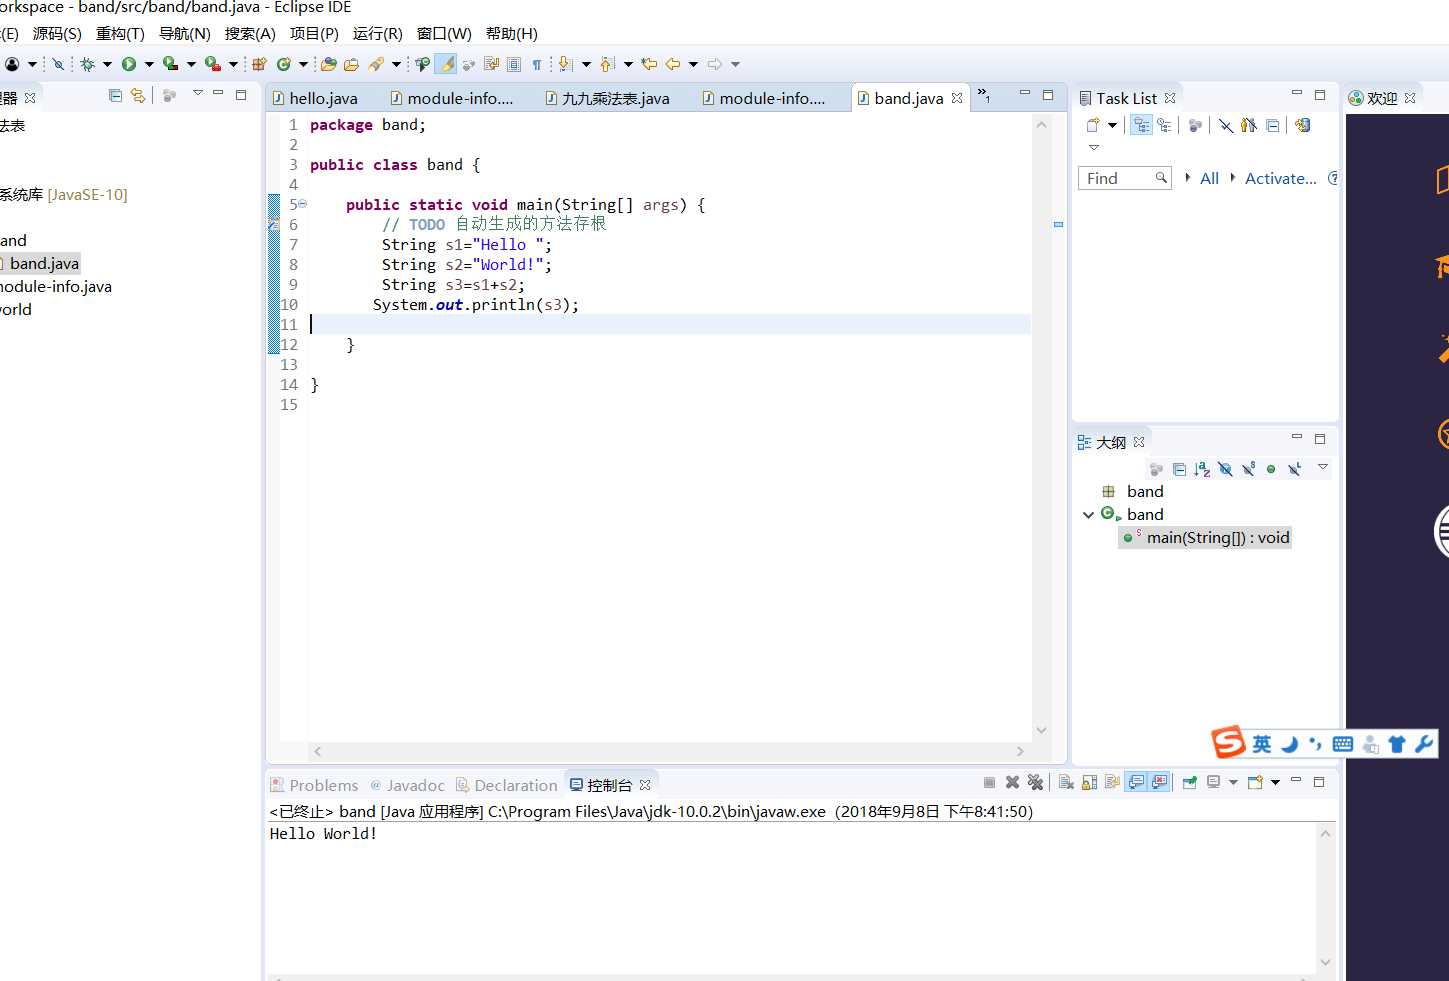Toggle Hide Non-Public Members in outline
Viewport: 1449px width, 981px height.
(x=1271, y=469)
